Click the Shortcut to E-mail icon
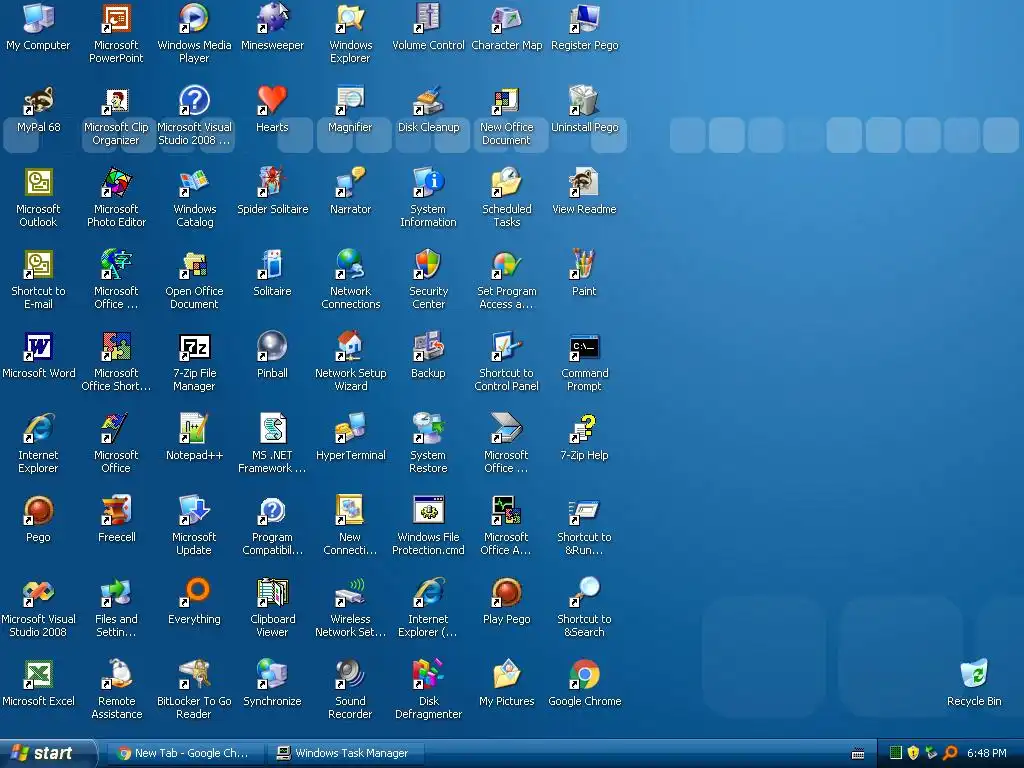The height and width of the screenshot is (768, 1024). (38, 264)
